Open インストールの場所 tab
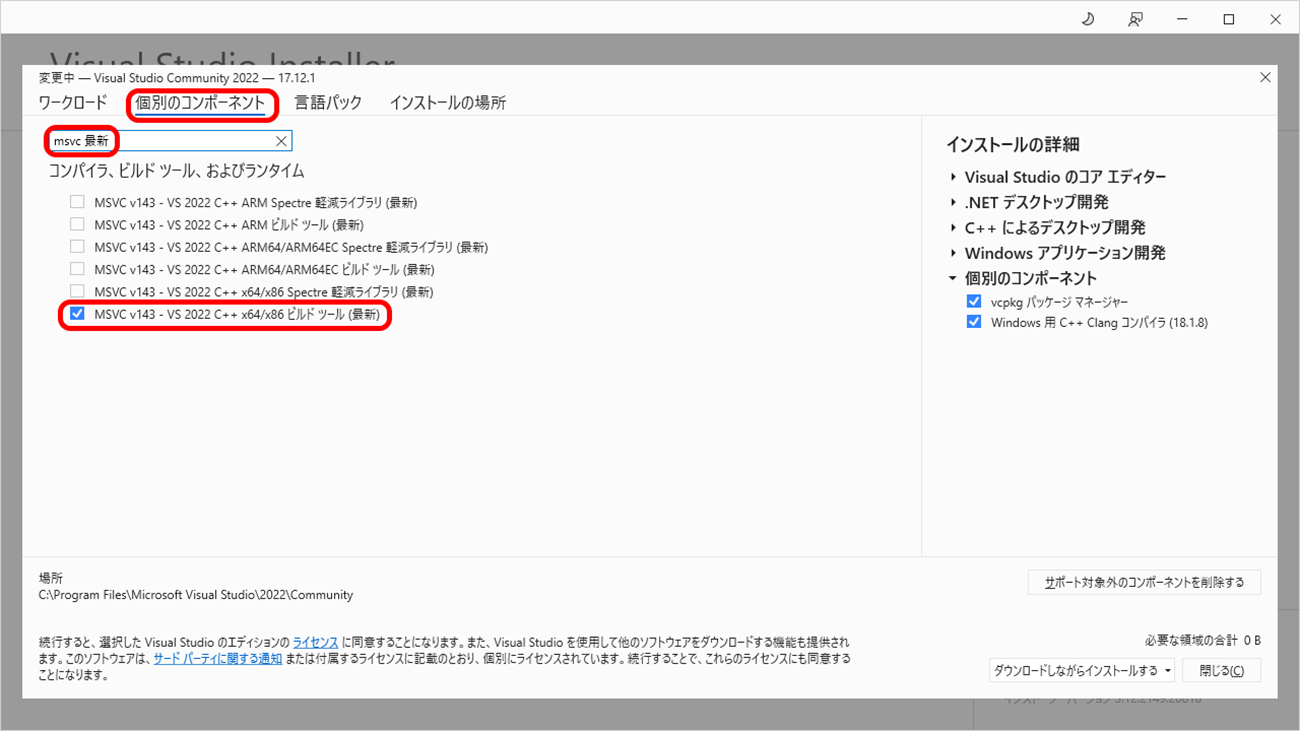Image resolution: width=1300 pixels, height=731 pixels. [x=448, y=103]
